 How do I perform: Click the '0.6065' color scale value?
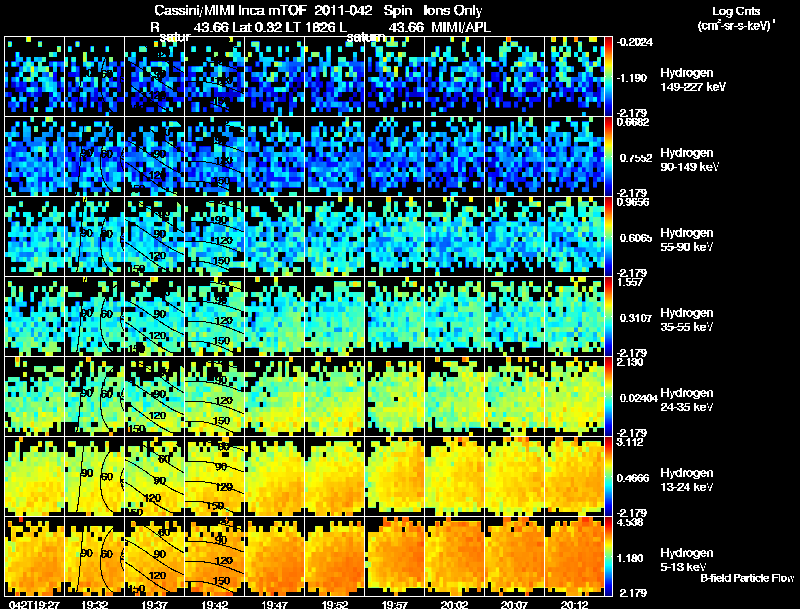[636, 238]
